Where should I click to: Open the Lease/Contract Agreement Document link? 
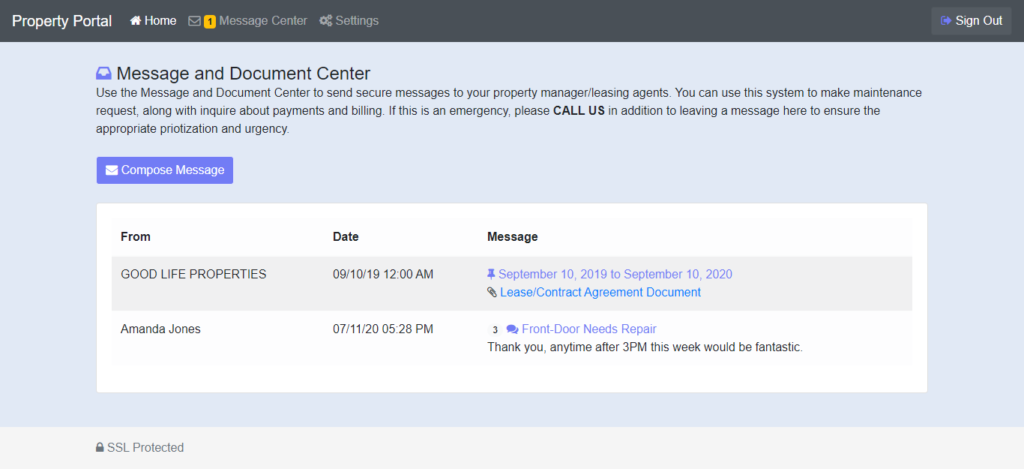point(600,293)
